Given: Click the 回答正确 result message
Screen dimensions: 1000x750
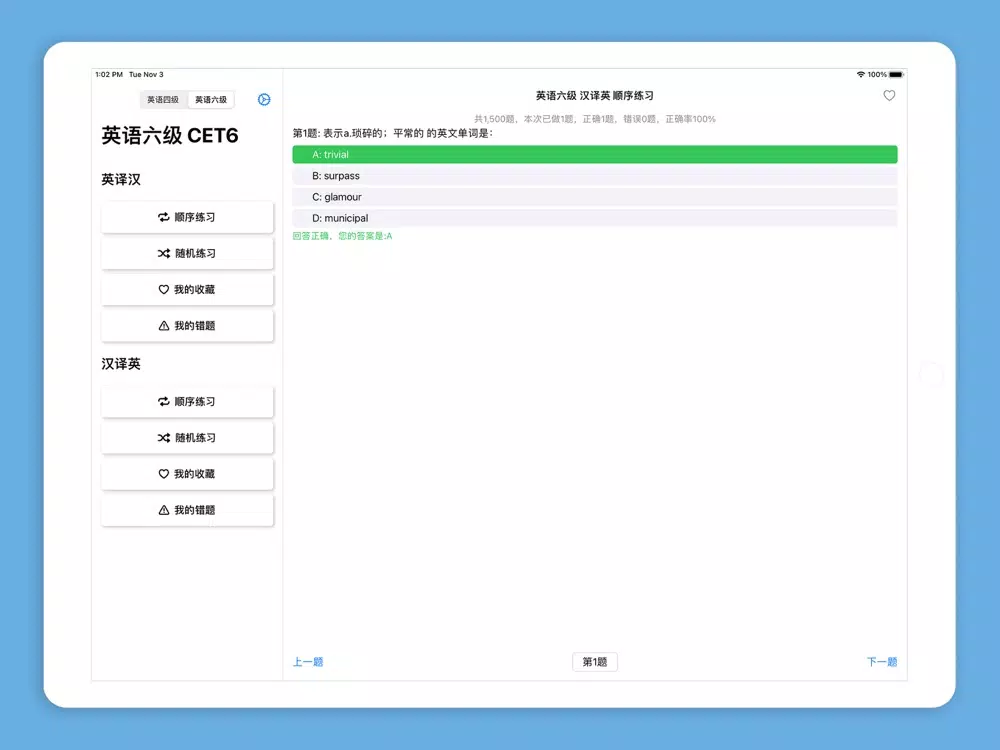Looking at the screenshot, I should click(x=342, y=236).
